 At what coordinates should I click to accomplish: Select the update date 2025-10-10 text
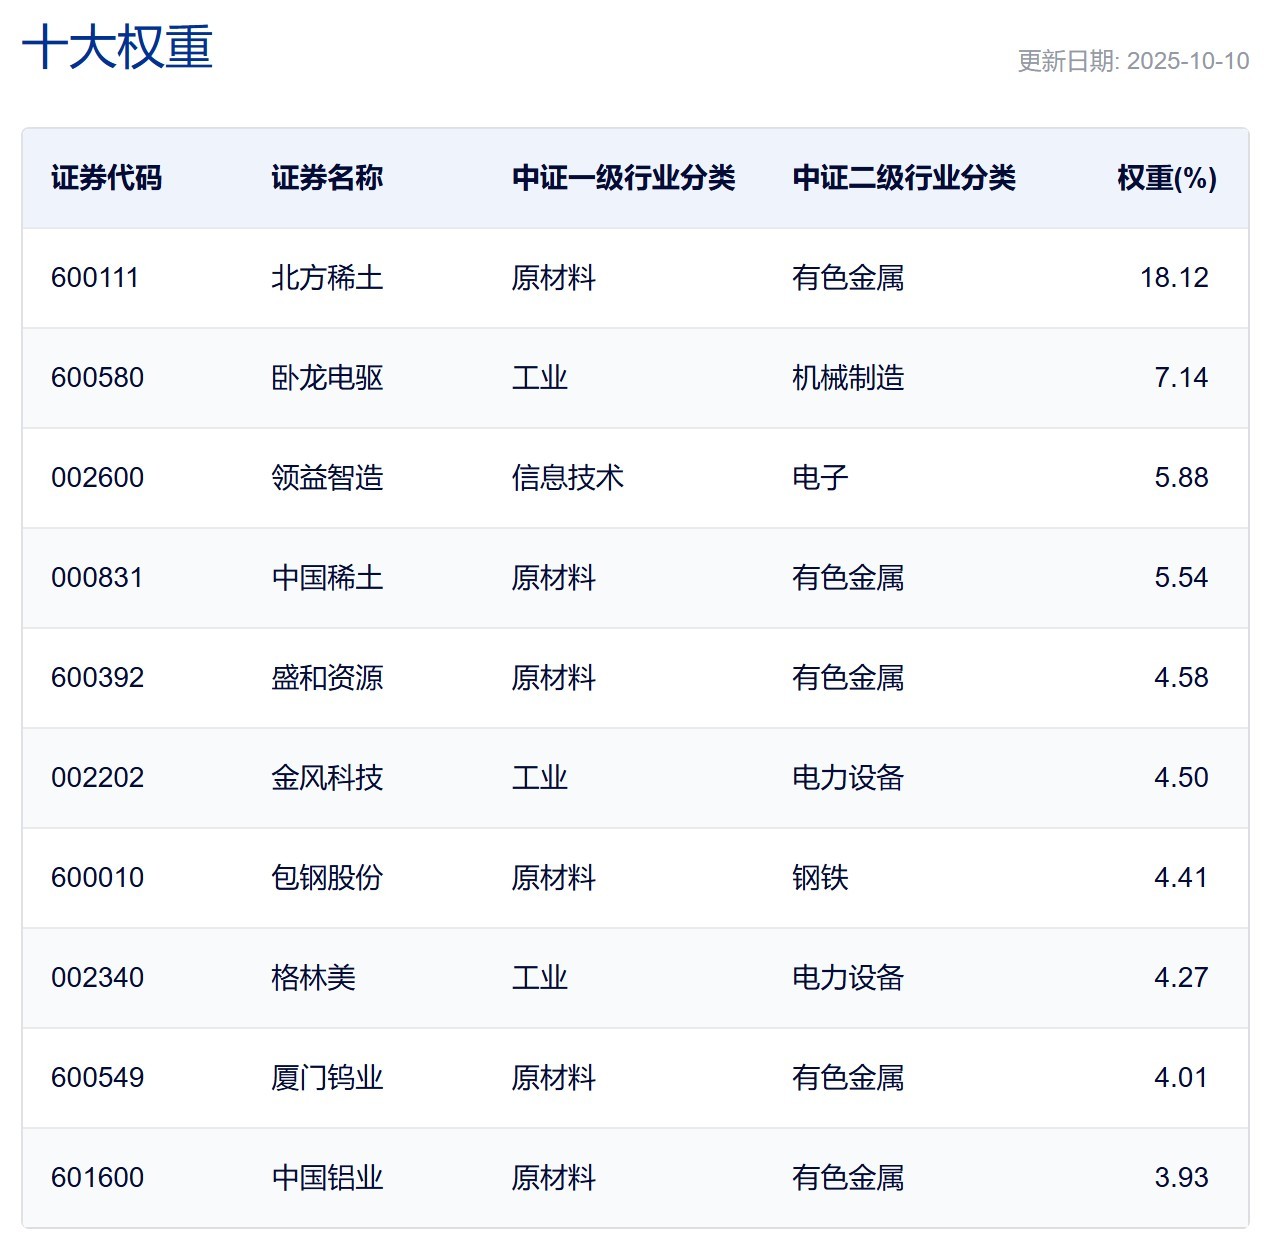pyautogui.click(x=1188, y=61)
